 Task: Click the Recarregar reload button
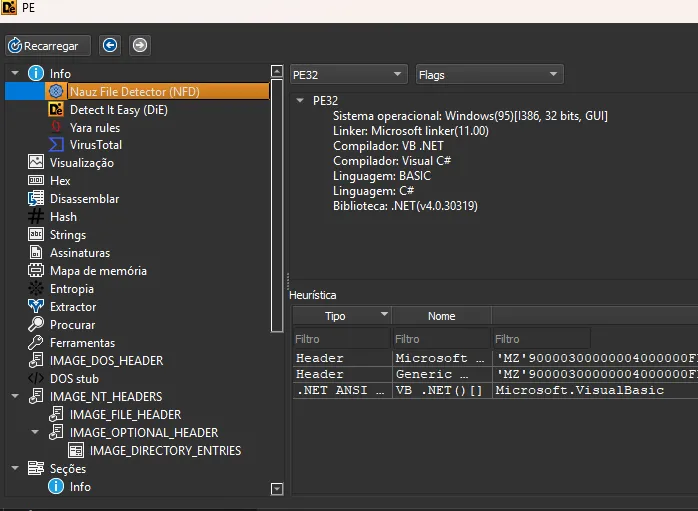[48, 45]
